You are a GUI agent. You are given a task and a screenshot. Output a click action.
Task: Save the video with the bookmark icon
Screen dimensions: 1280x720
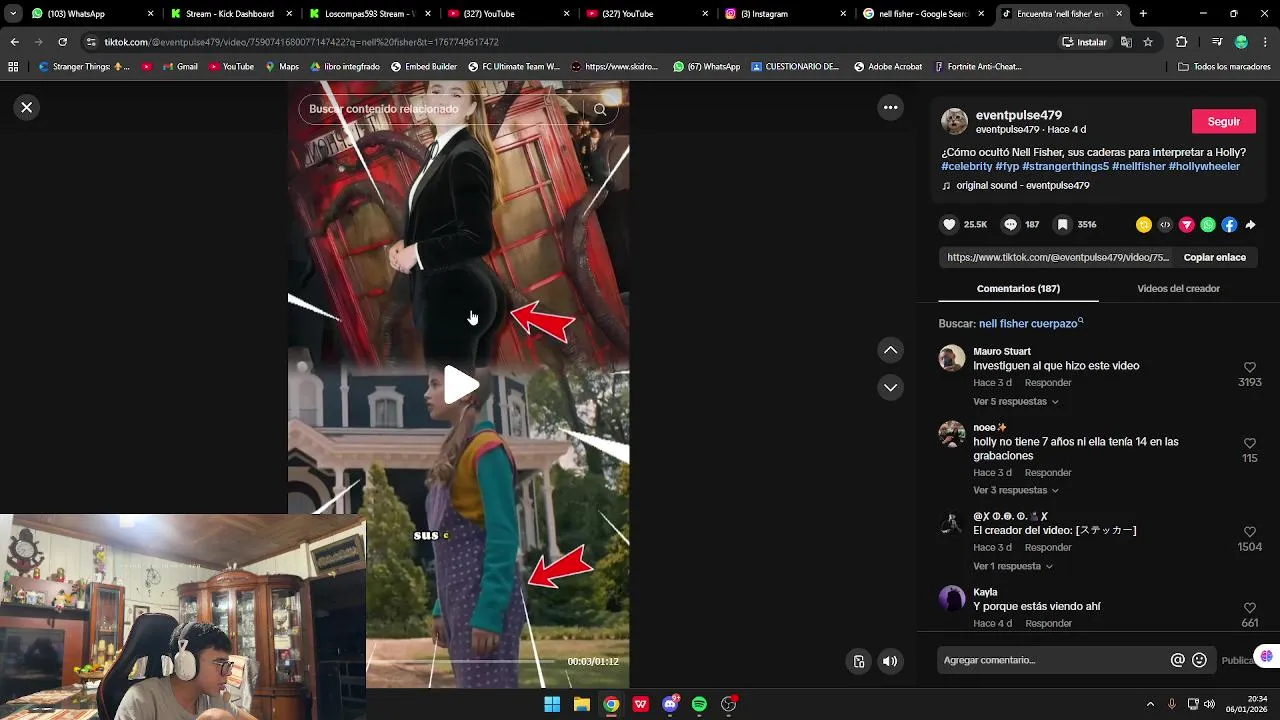1063,225
